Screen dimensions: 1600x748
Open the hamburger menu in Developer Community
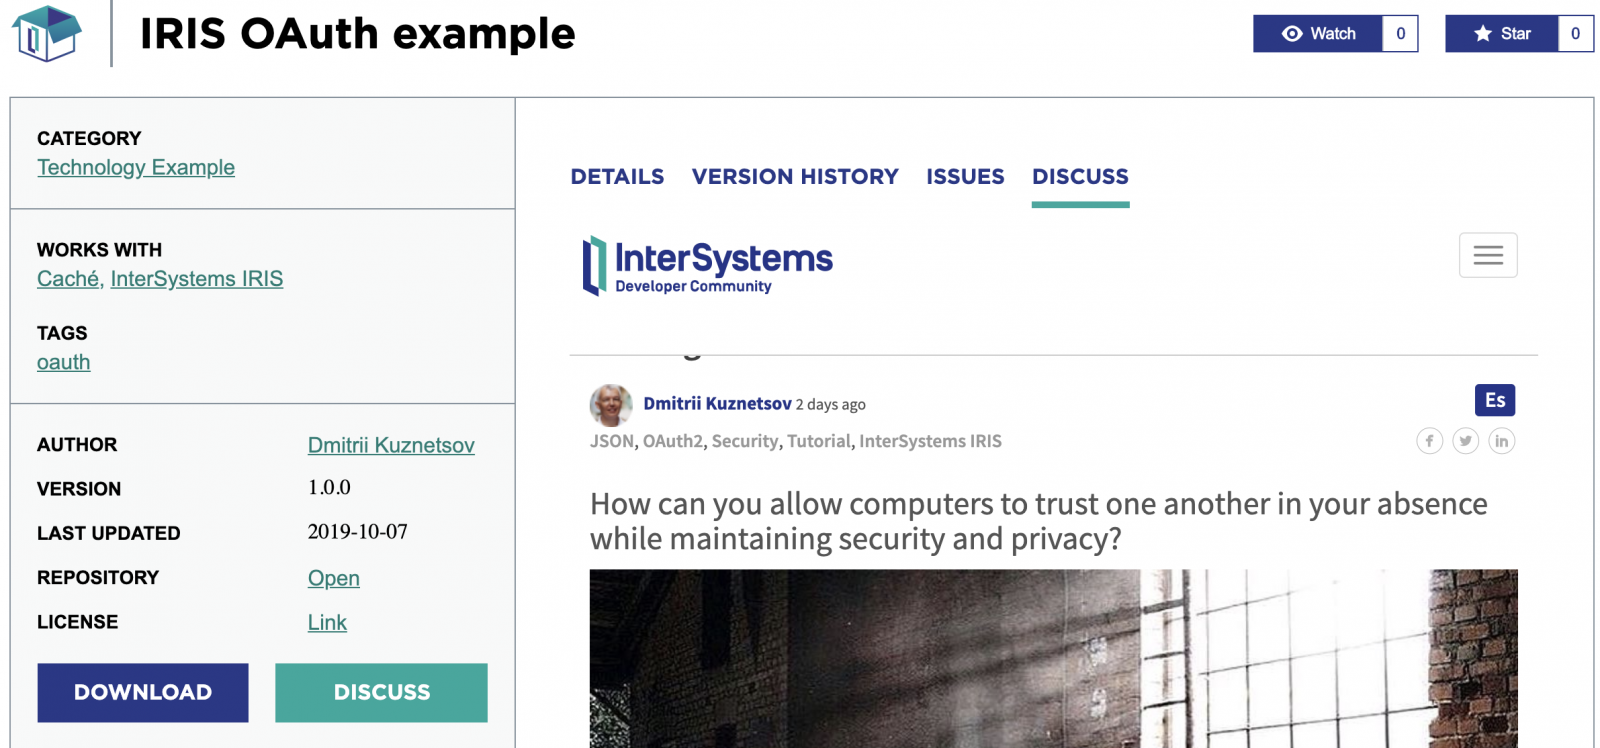coord(1487,255)
